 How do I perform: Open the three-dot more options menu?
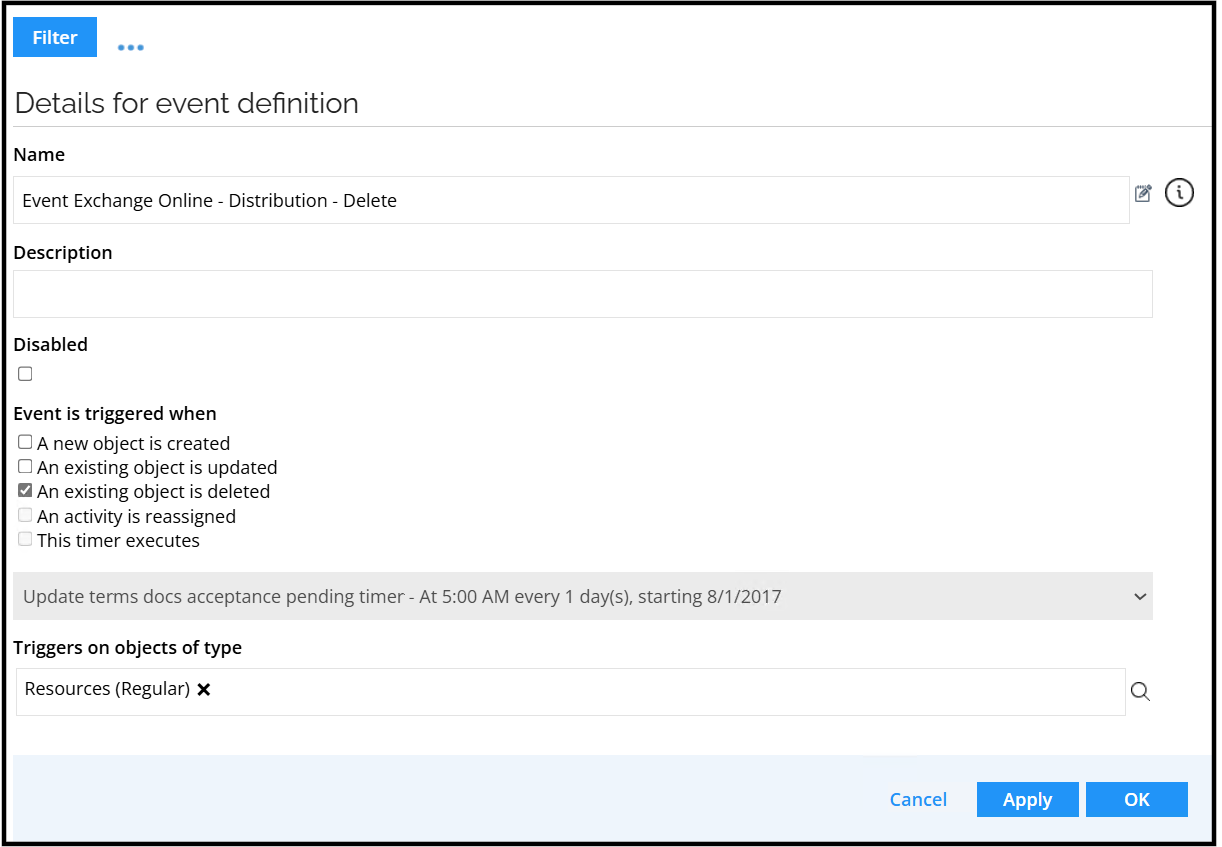(x=130, y=47)
